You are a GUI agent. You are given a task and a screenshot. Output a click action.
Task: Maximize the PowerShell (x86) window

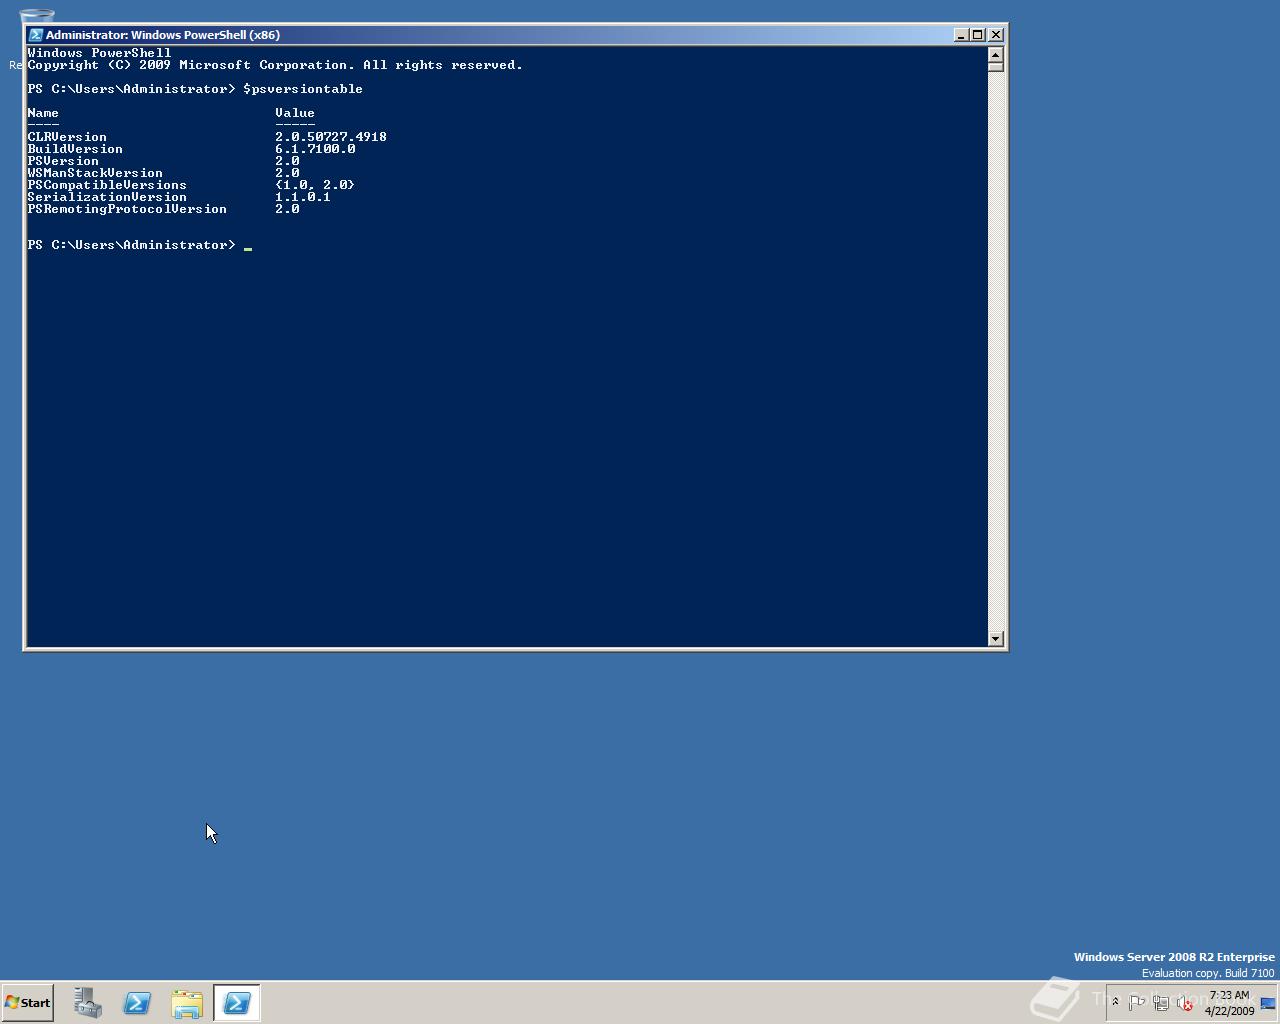(x=977, y=34)
